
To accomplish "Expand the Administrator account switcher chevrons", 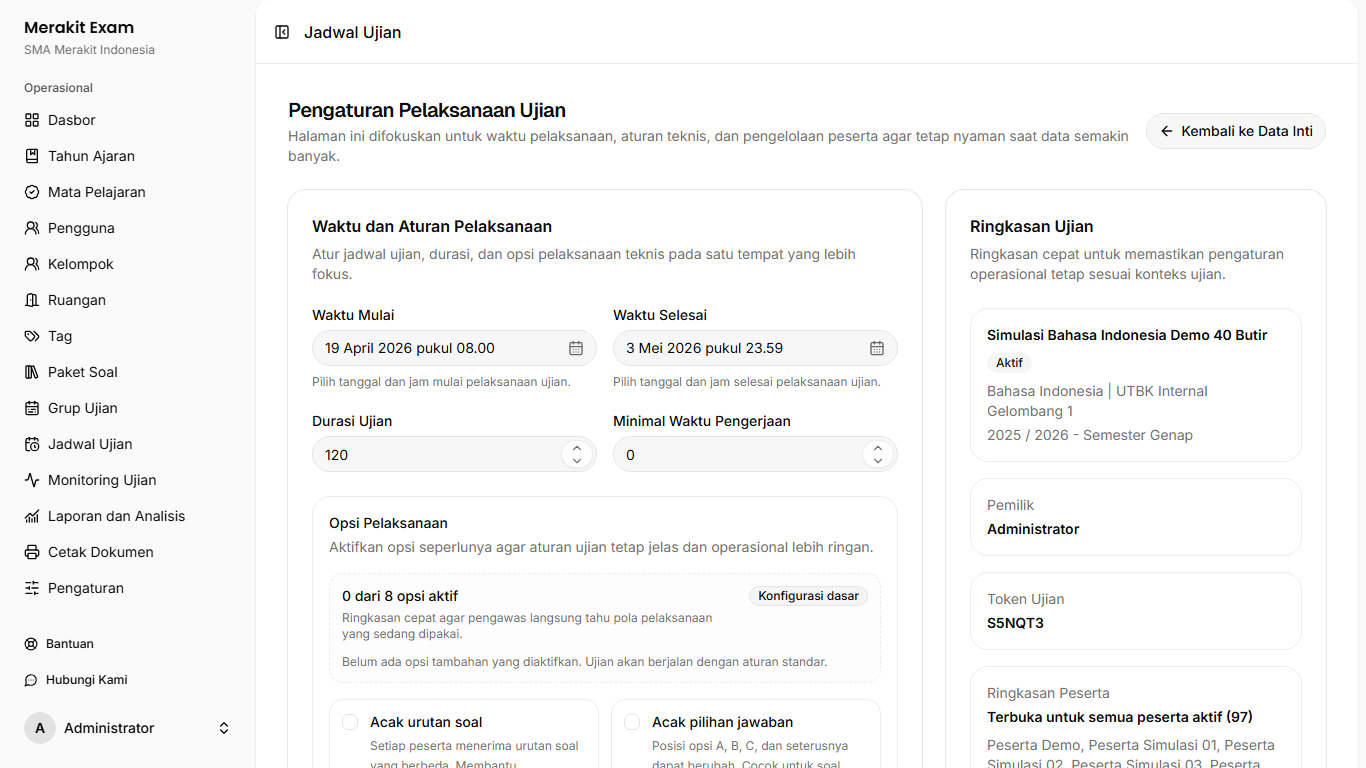I will (224, 728).
